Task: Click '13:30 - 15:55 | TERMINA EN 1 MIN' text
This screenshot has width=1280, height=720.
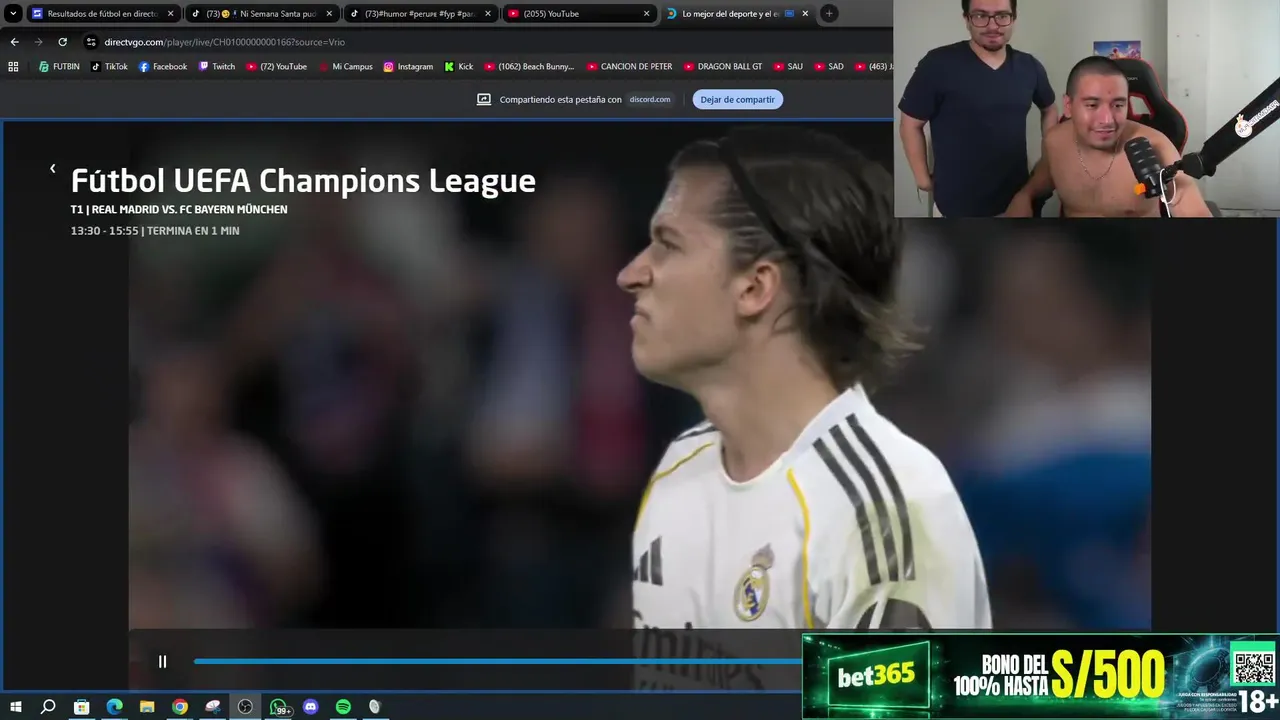Action: [155, 231]
